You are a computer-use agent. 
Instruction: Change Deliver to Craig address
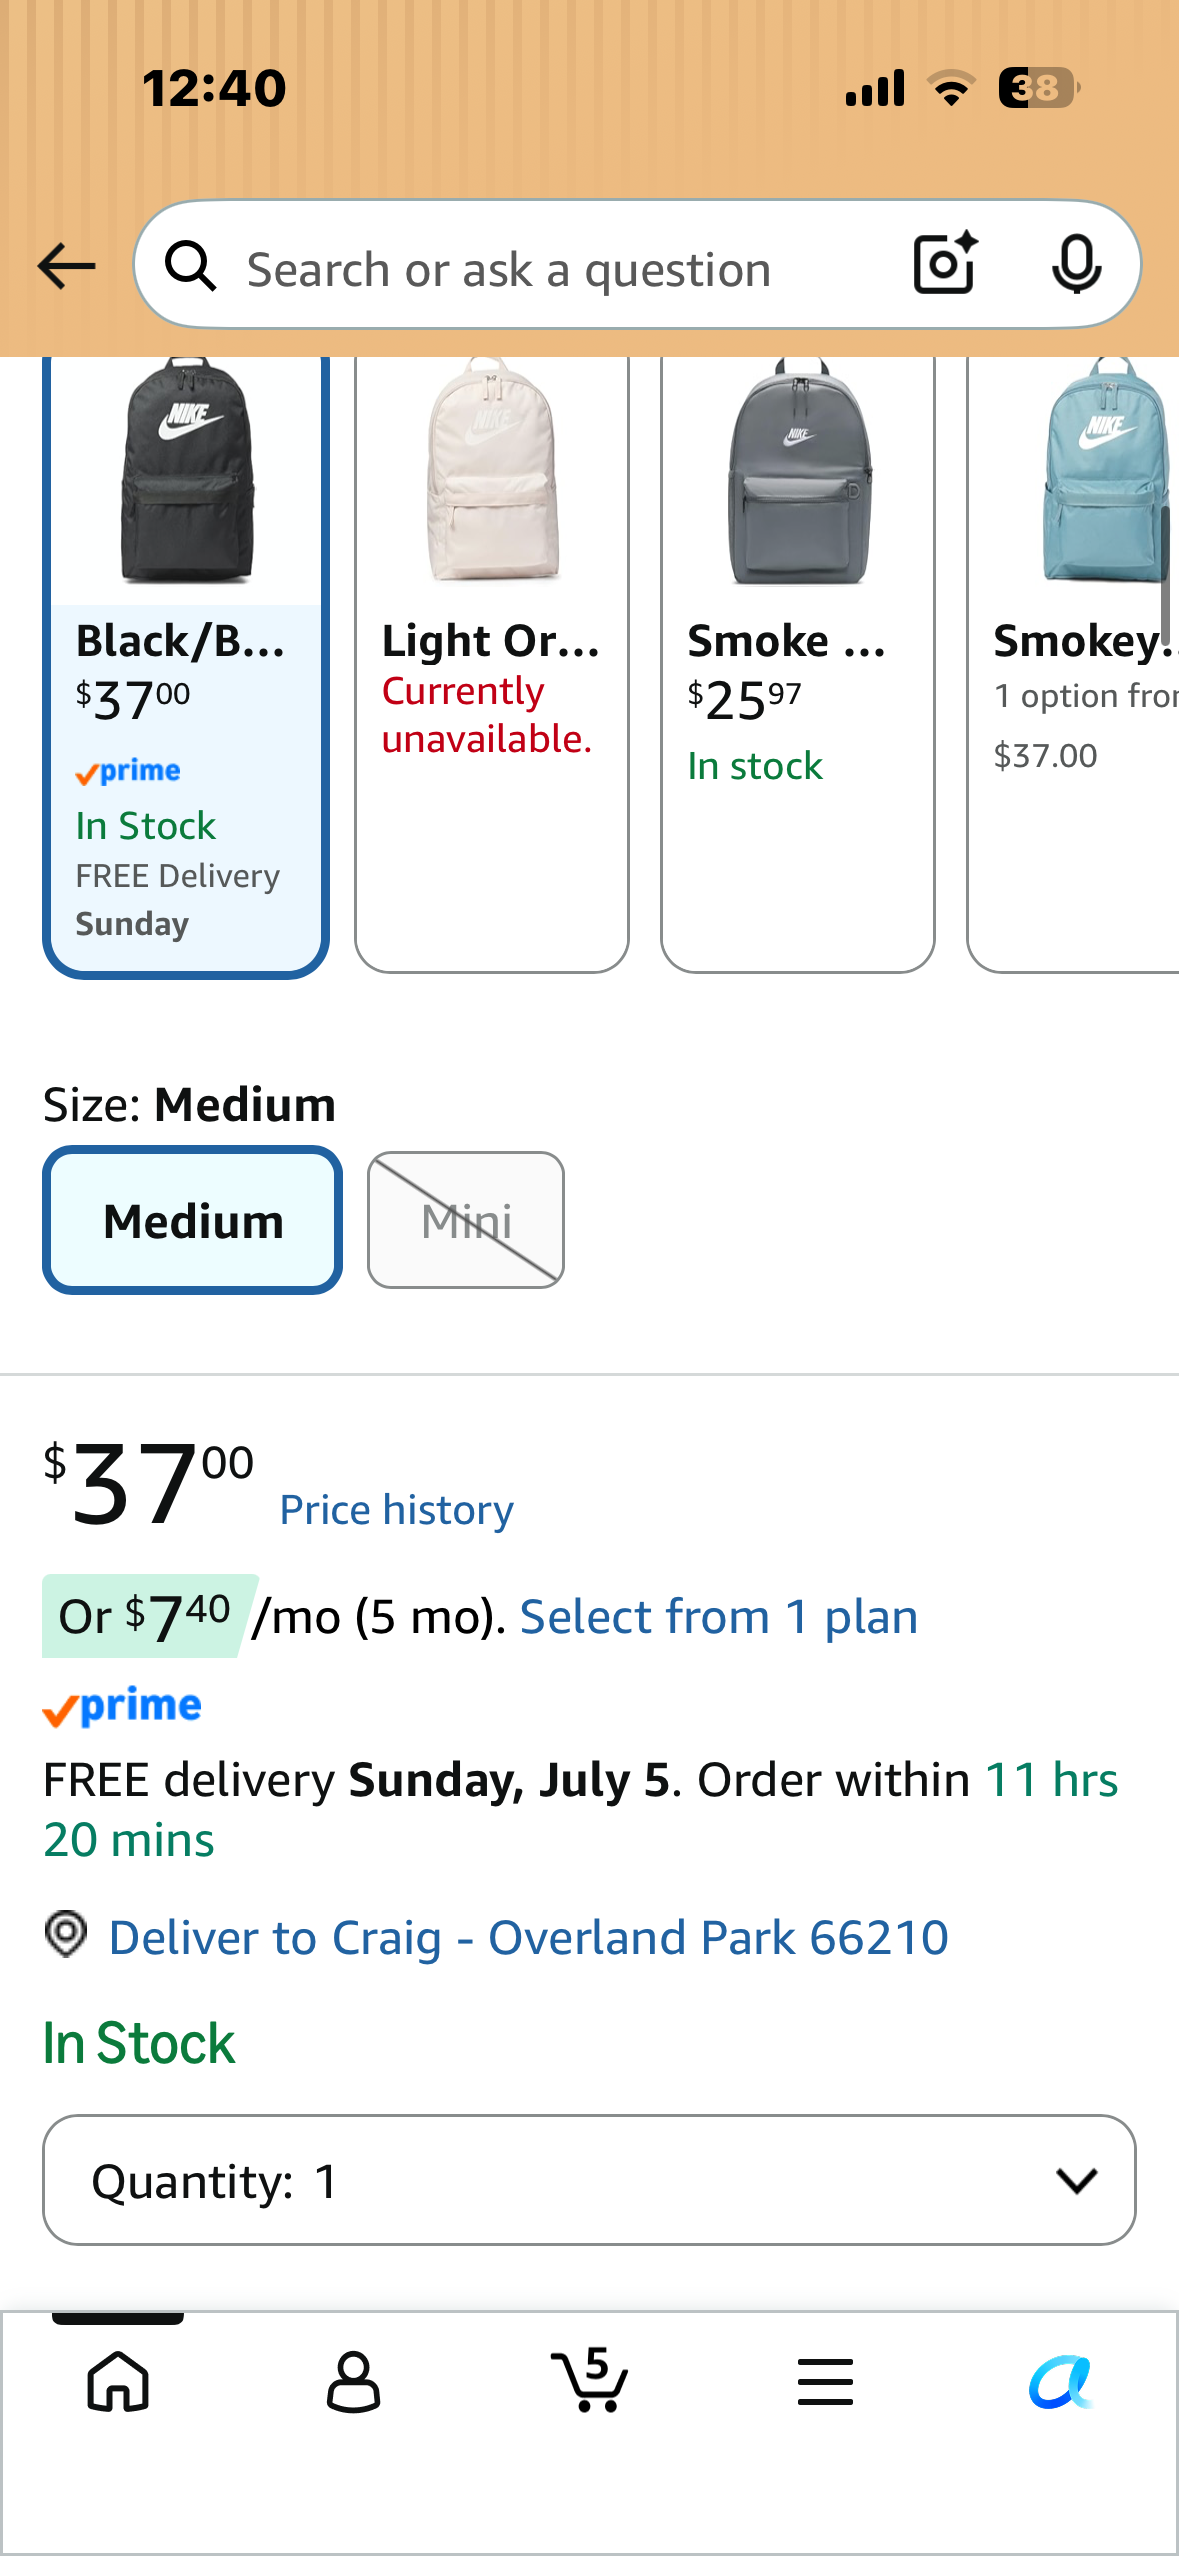(528, 1937)
